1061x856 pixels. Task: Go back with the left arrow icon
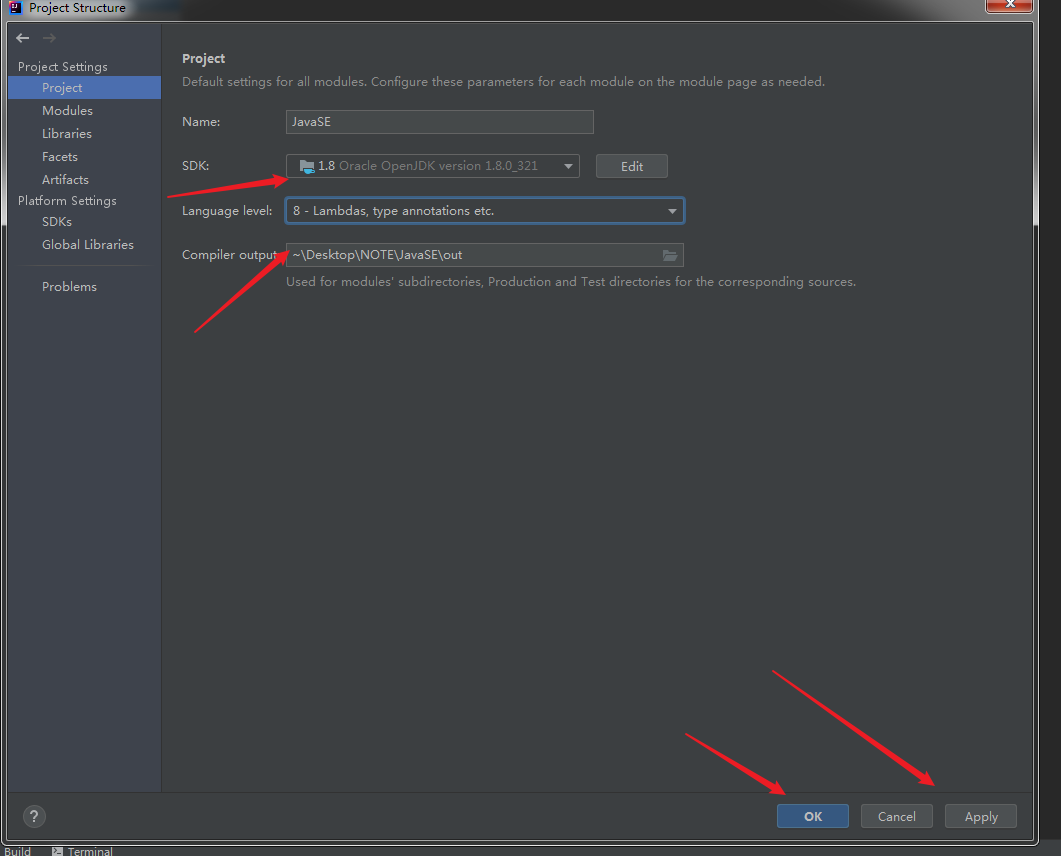(23, 38)
